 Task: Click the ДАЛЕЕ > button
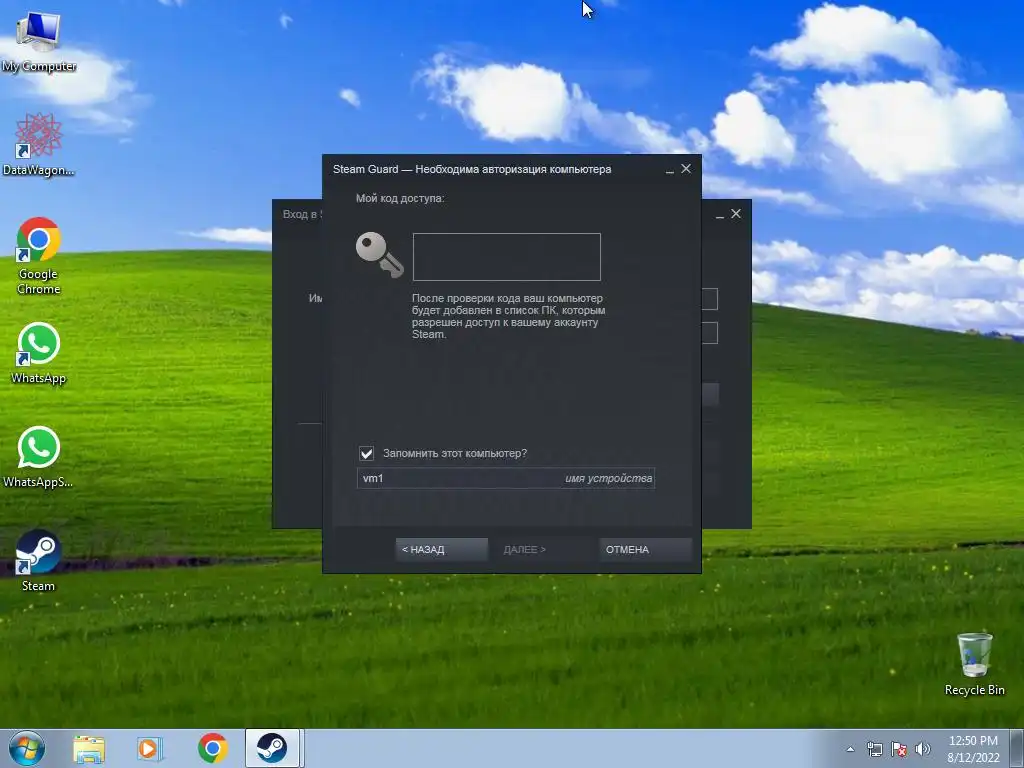coord(543,549)
